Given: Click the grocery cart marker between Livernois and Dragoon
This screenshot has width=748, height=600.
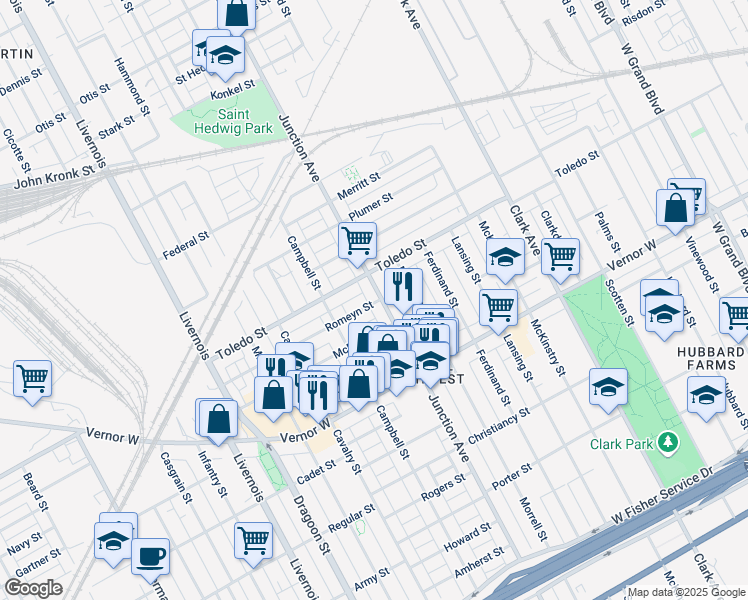Looking at the screenshot, I should [253, 542].
